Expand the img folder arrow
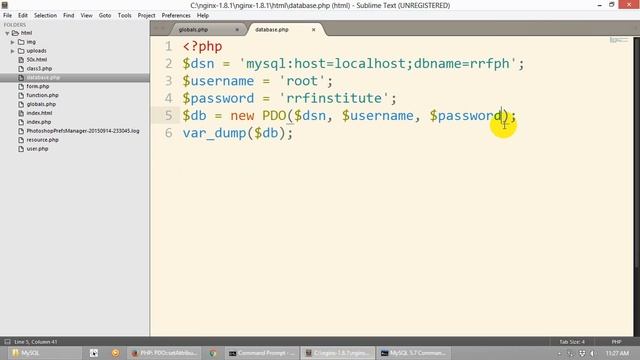This screenshot has height=360, width=640. coord(12,42)
